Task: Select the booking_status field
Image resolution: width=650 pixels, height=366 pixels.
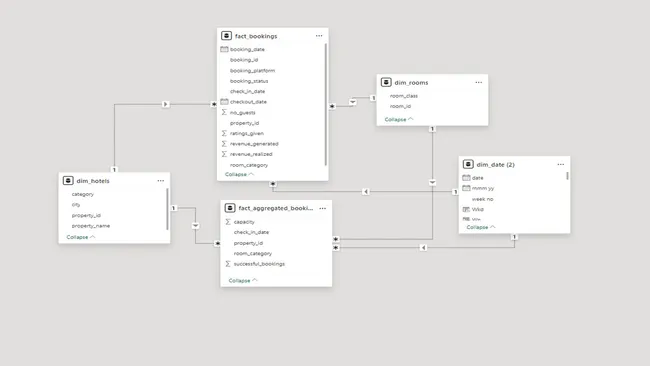Action: tap(249, 81)
